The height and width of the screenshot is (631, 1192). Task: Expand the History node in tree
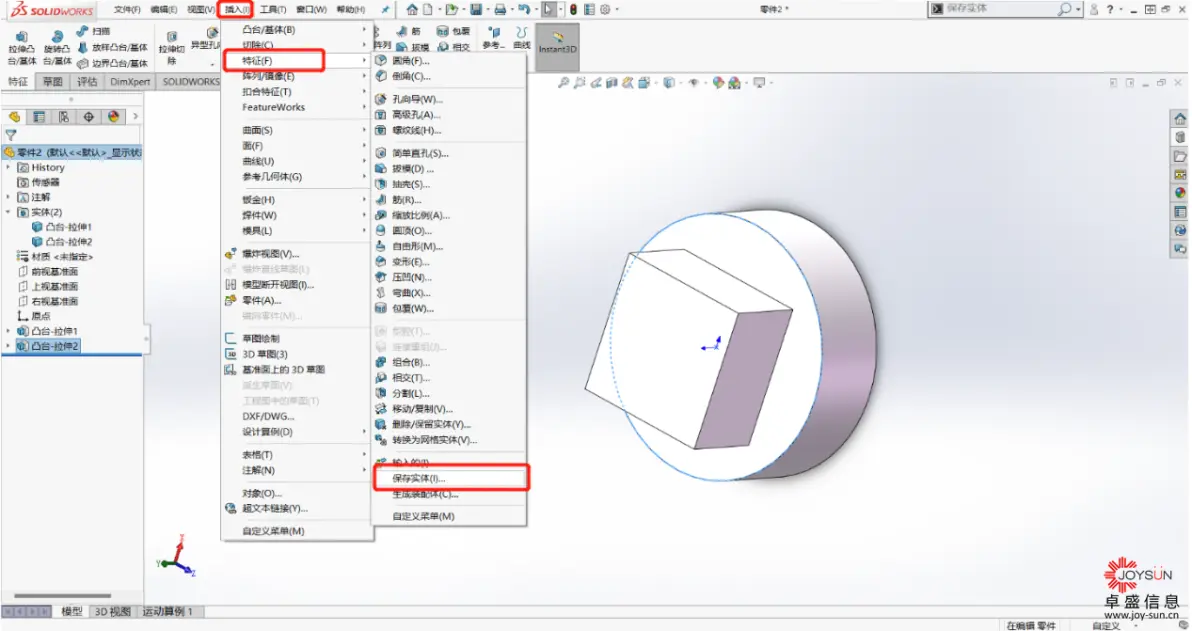8,167
